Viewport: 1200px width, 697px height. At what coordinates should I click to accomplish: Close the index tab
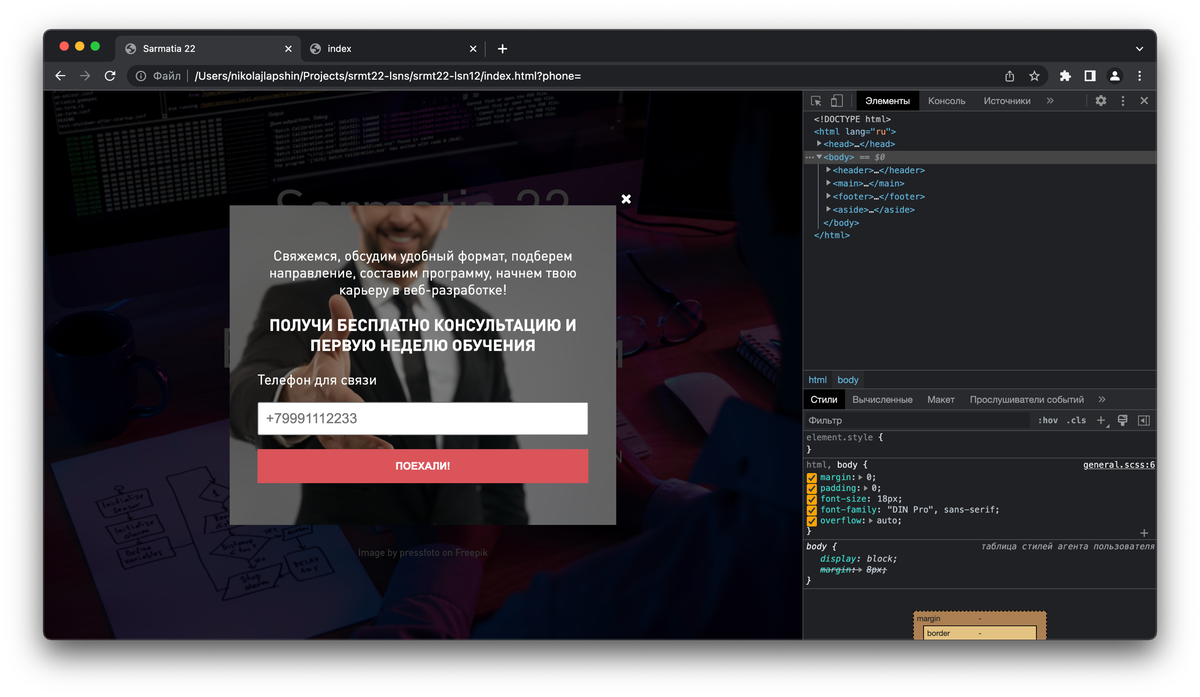474,48
